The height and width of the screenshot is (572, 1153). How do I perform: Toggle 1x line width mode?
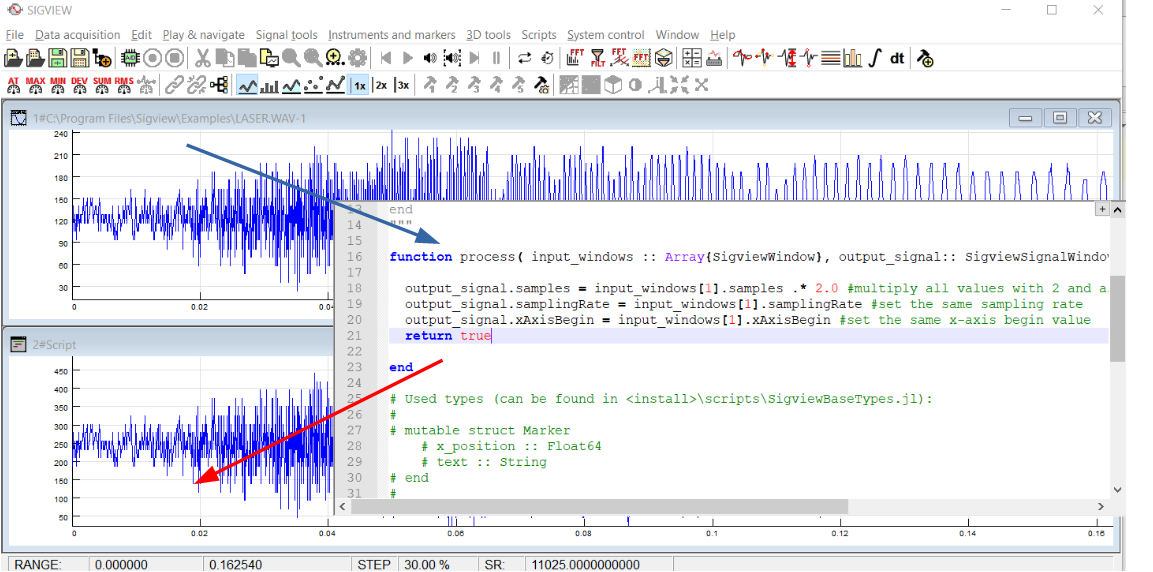point(359,85)
